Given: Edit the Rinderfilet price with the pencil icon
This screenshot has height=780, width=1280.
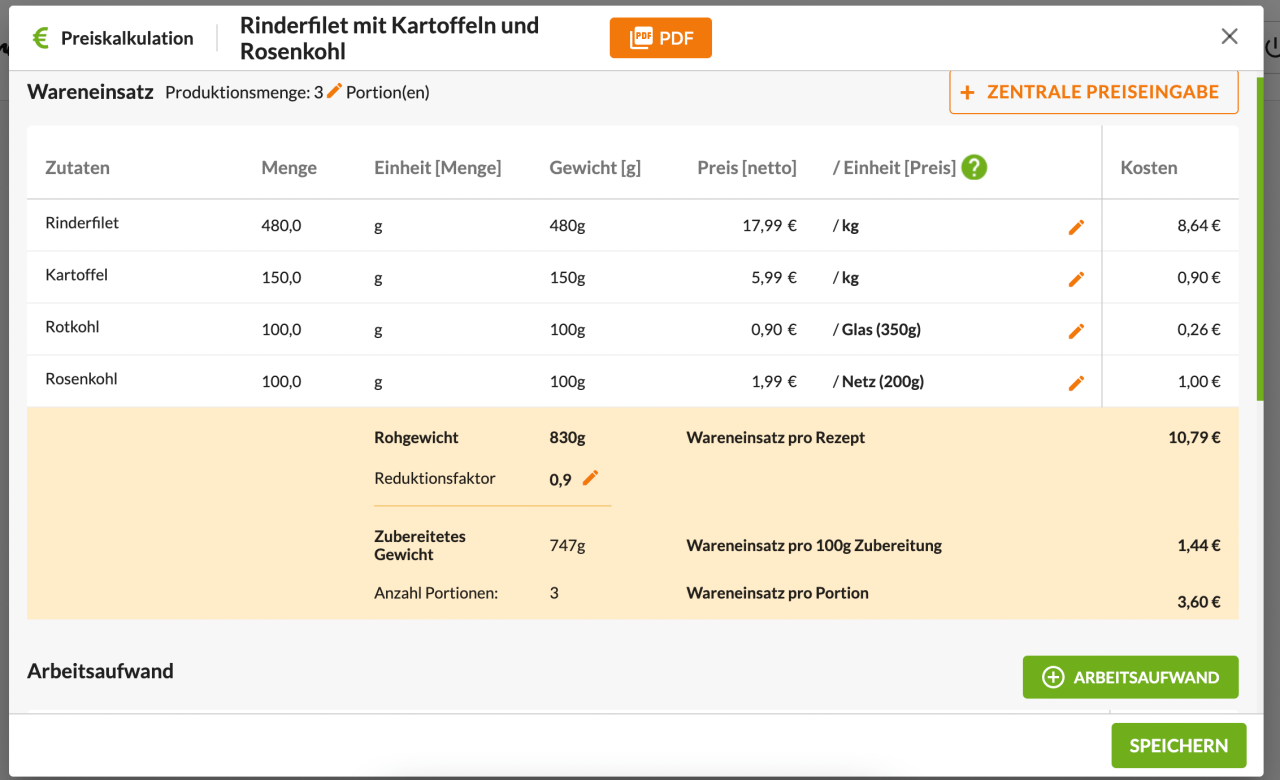Looking at the screenshot, I should coord(1076,227).
